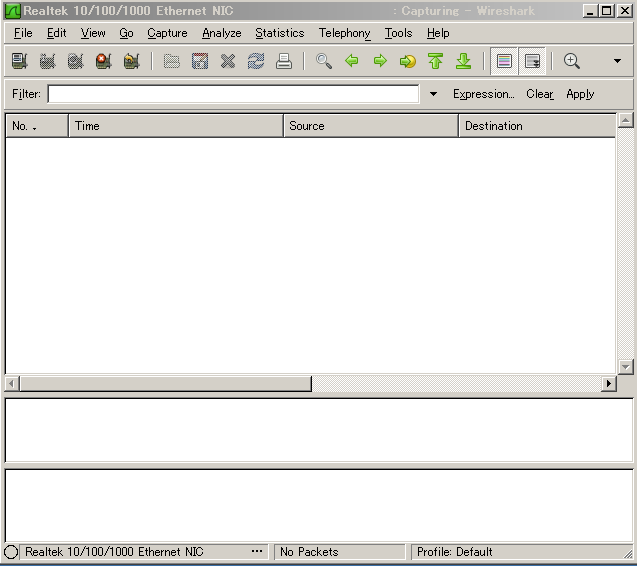Sort by the Time column header
Screen dimensions: 637x566
tap(176, 126)
